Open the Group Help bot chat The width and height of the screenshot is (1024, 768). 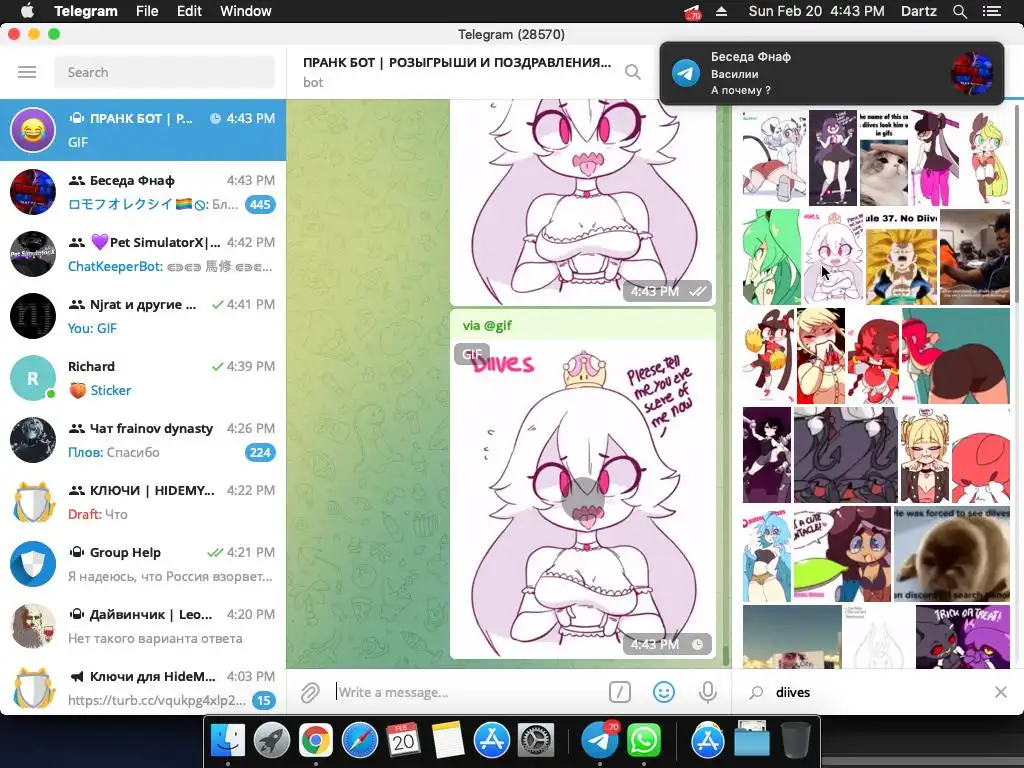tap(143, 564)
